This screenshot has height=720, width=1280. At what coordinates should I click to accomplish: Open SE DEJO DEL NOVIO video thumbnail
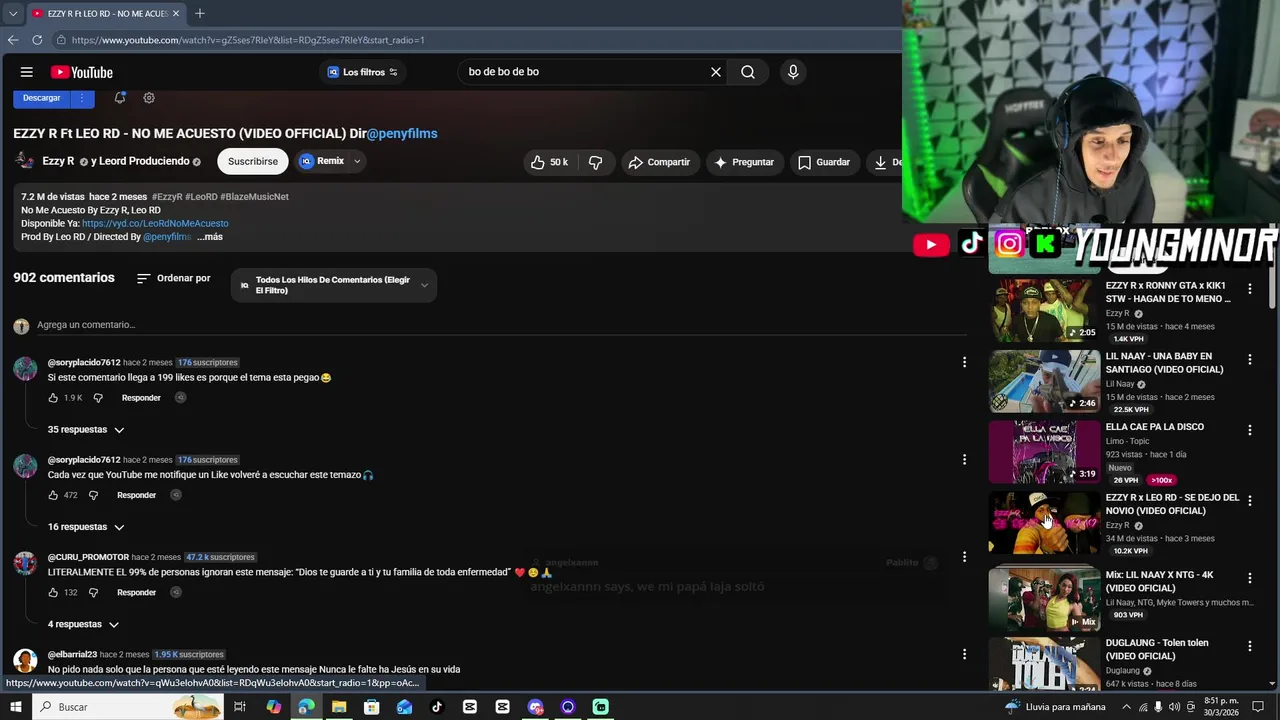point(1044,523)
